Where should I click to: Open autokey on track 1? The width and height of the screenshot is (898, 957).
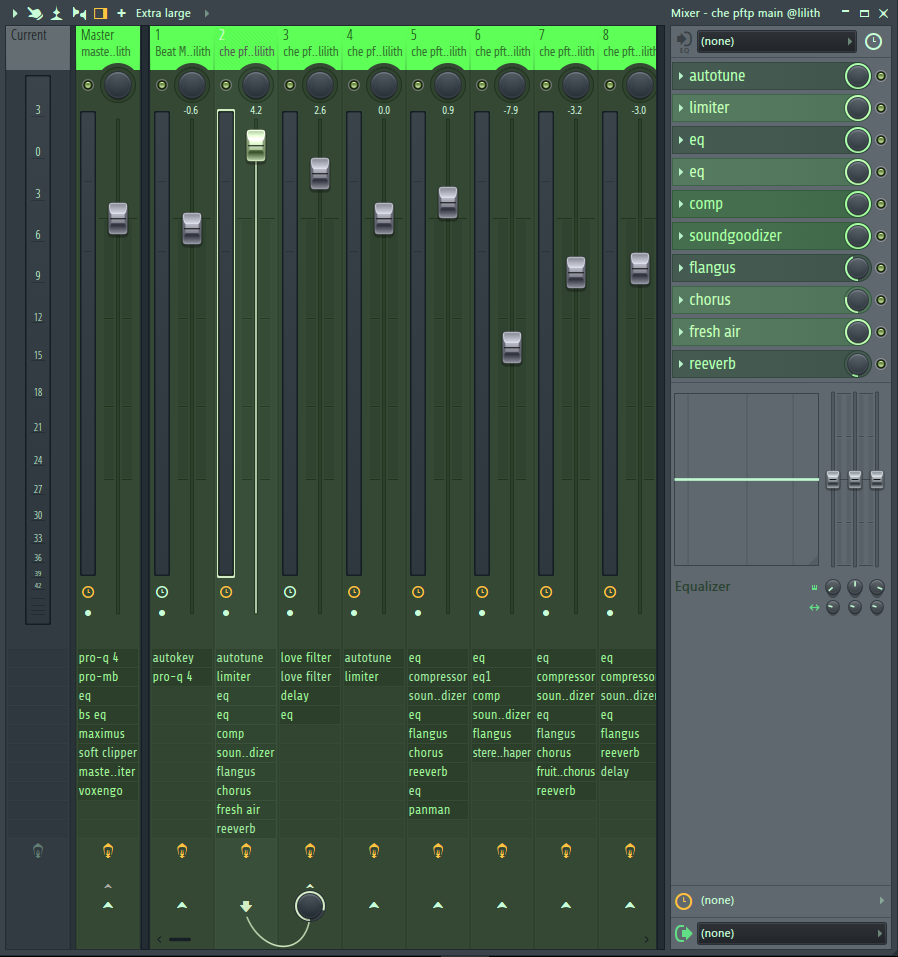tap(182, 658)
